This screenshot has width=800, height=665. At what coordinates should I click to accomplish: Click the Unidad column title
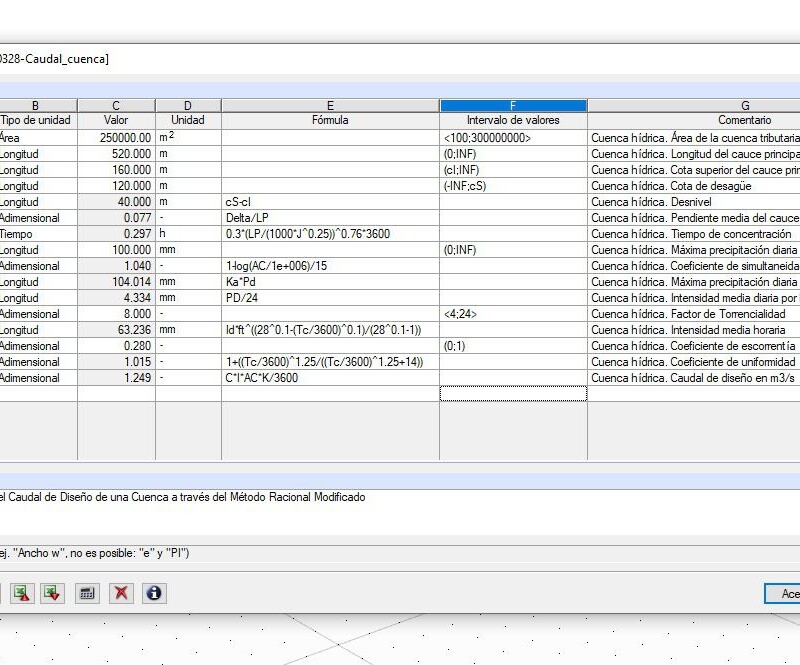[x=188, y=120]
